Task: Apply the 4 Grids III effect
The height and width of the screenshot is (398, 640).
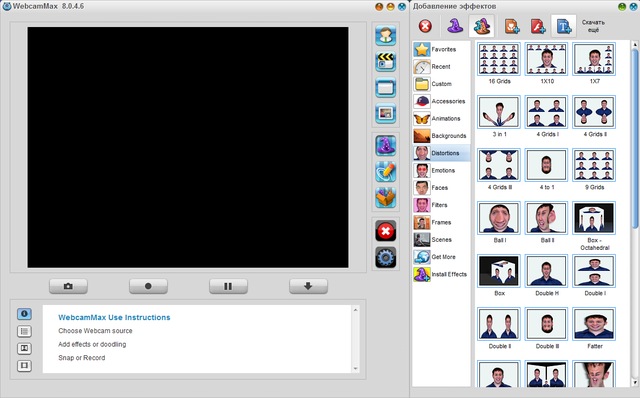Action: coord(499,165)
